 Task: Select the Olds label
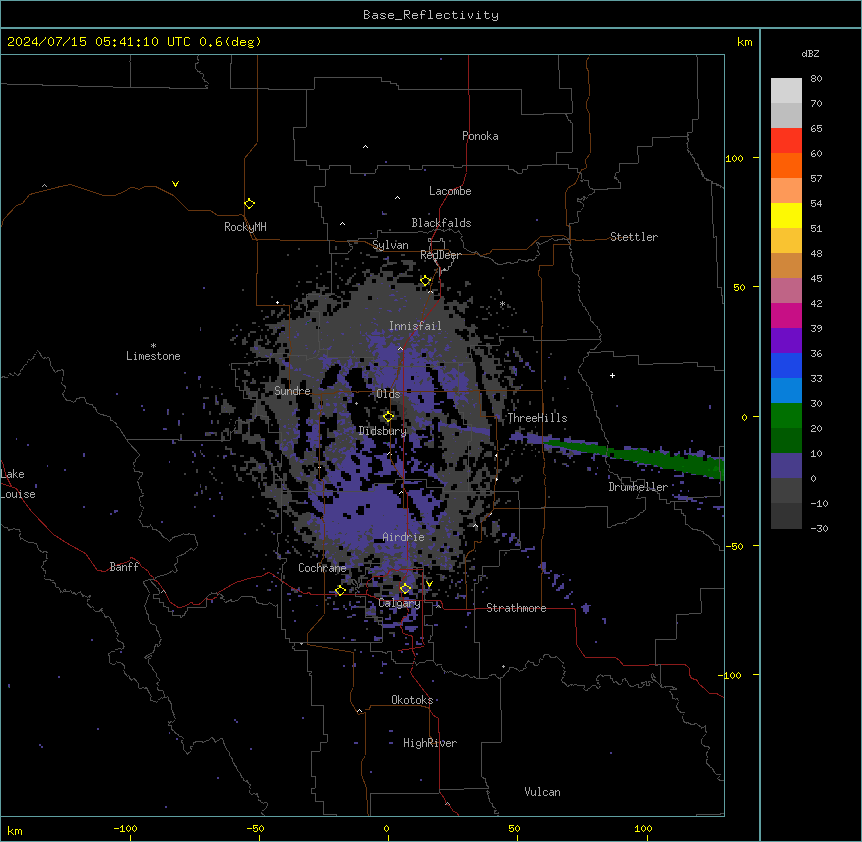(x=388, y=394)
